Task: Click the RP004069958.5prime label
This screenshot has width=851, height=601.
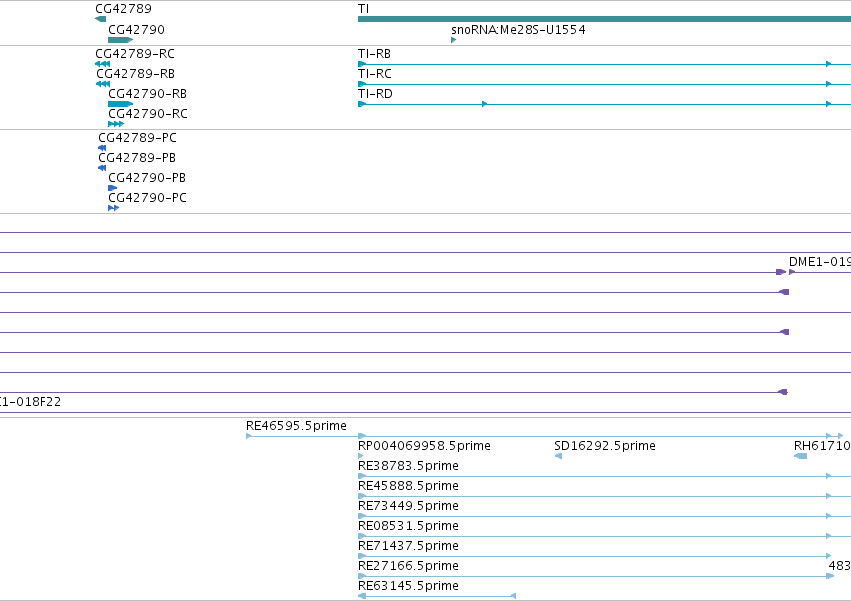Action: (424, 446)
